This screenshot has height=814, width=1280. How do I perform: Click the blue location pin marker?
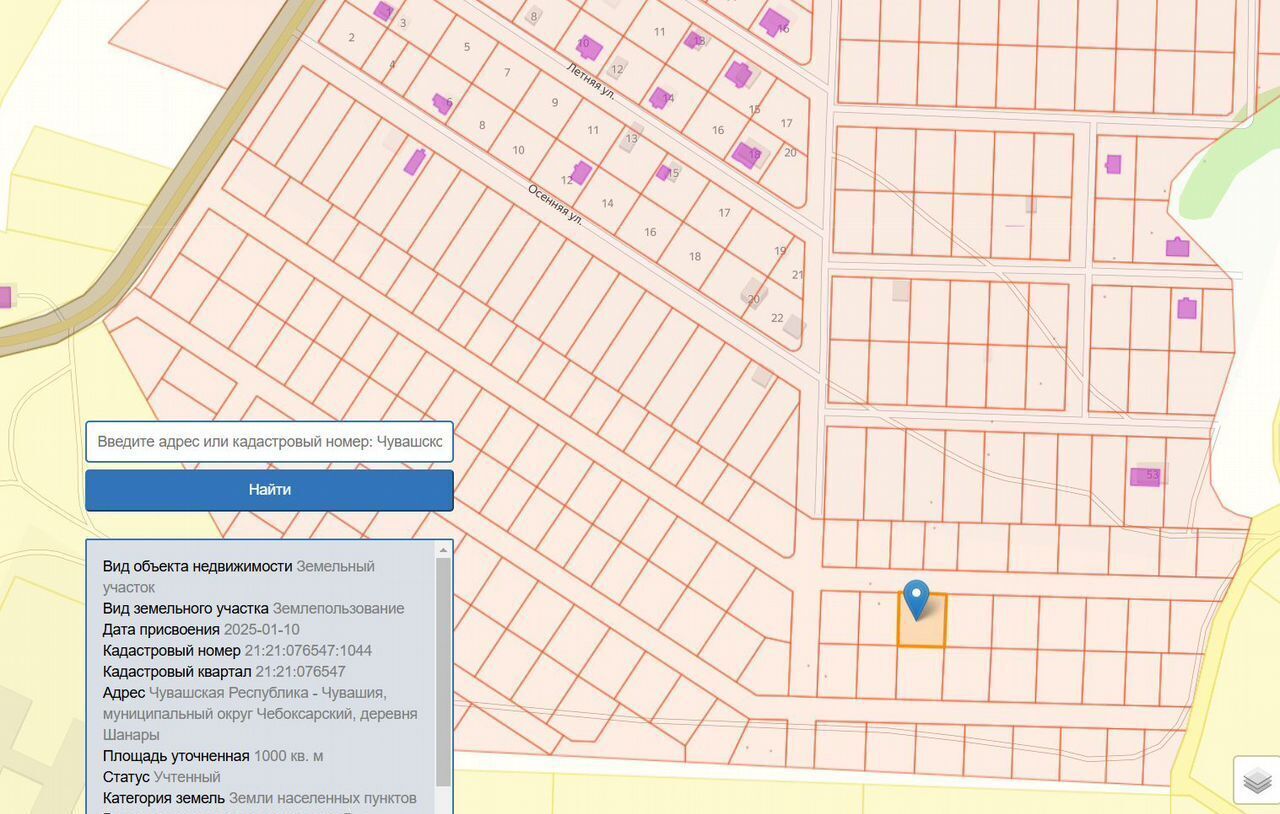click(x=916, y=599)
